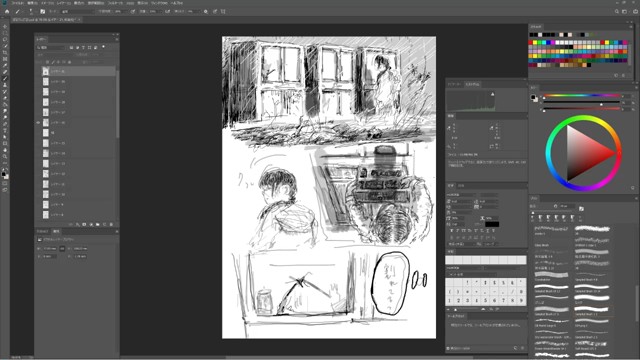Screen dimensions: 640x360
Task: Select the Pen tool
Action: click(5, 124)
